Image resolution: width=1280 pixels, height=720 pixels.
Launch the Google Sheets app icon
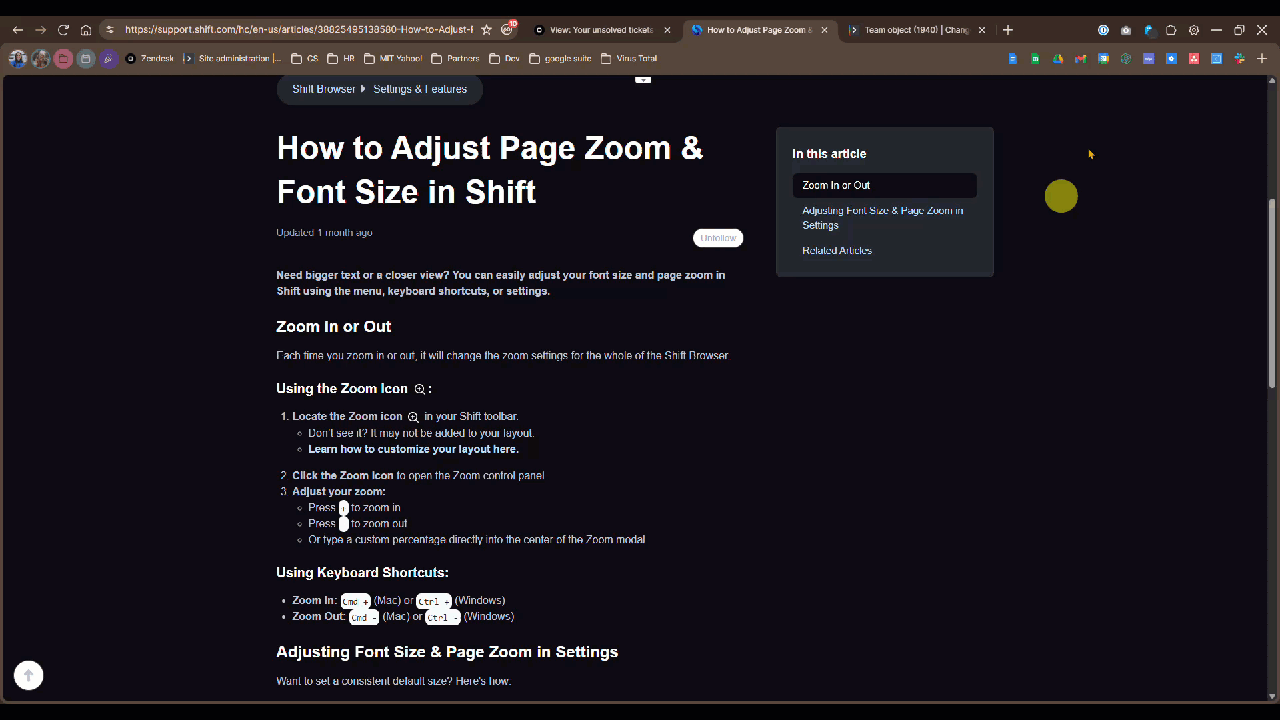[1034, 58]
